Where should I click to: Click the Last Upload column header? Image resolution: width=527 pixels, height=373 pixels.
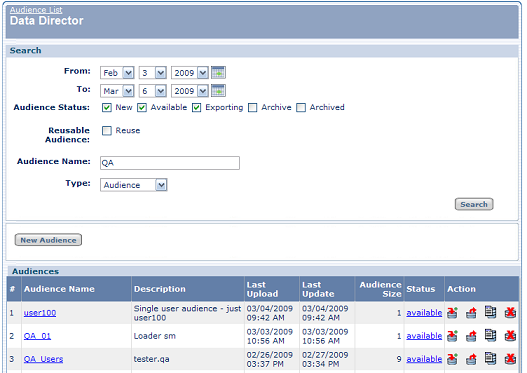tap(272, 289)
